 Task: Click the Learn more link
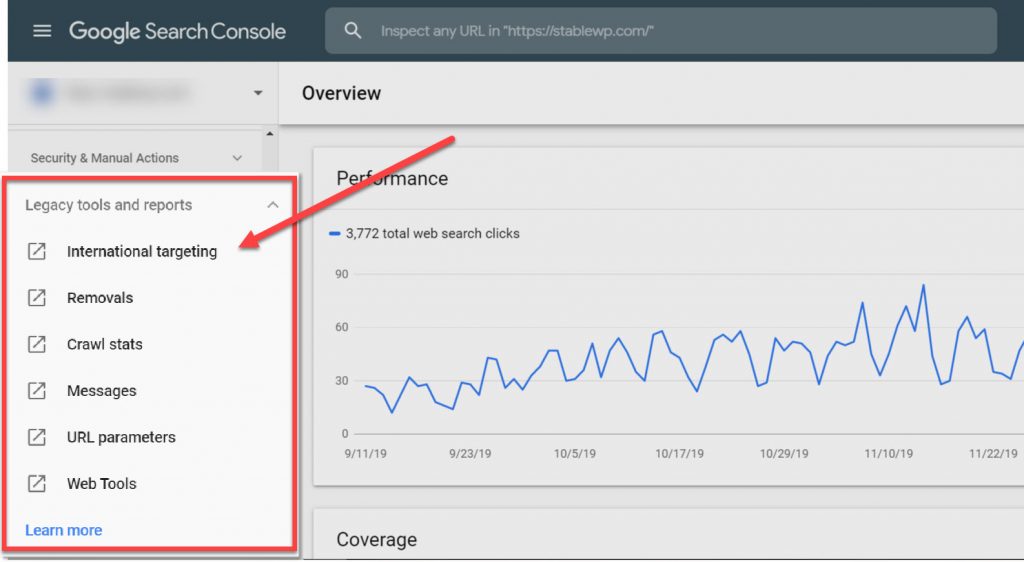pos(63,530)
